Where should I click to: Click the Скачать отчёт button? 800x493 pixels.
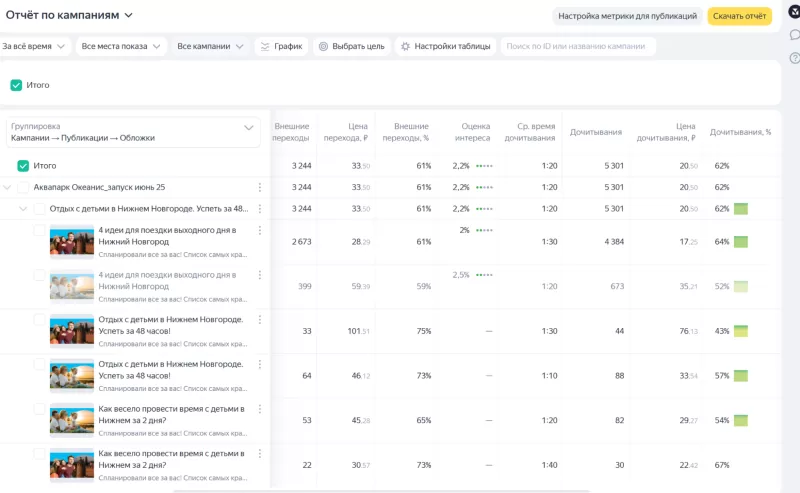click(739, 16)
